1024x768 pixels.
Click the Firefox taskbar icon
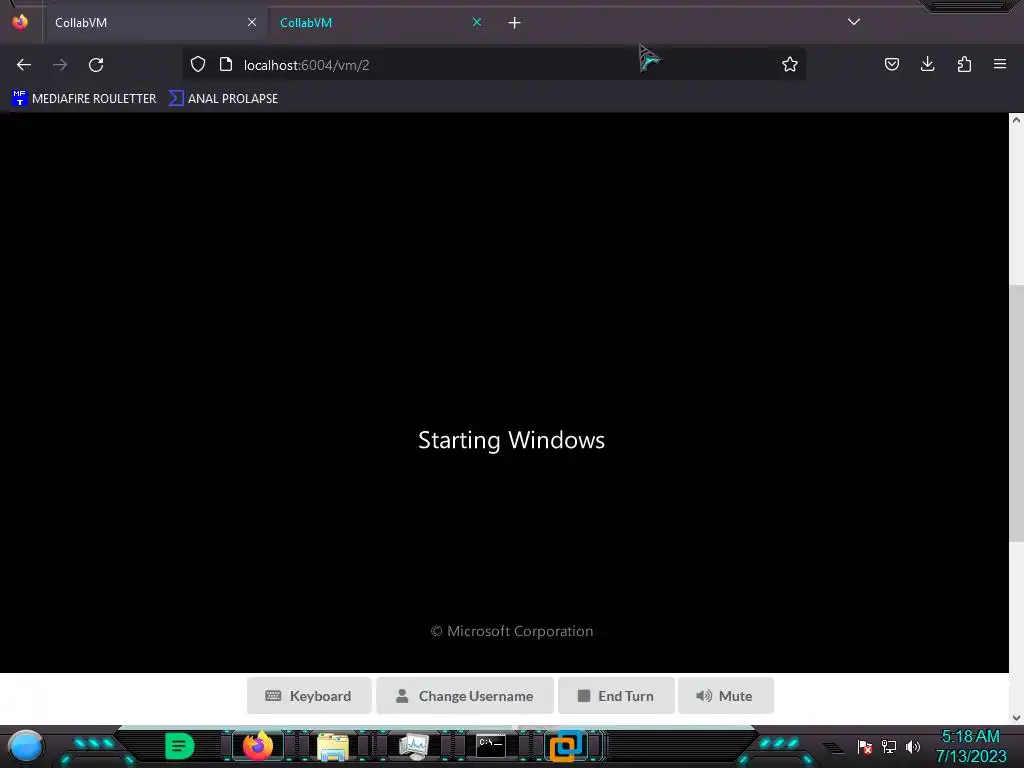coord(257,746)
